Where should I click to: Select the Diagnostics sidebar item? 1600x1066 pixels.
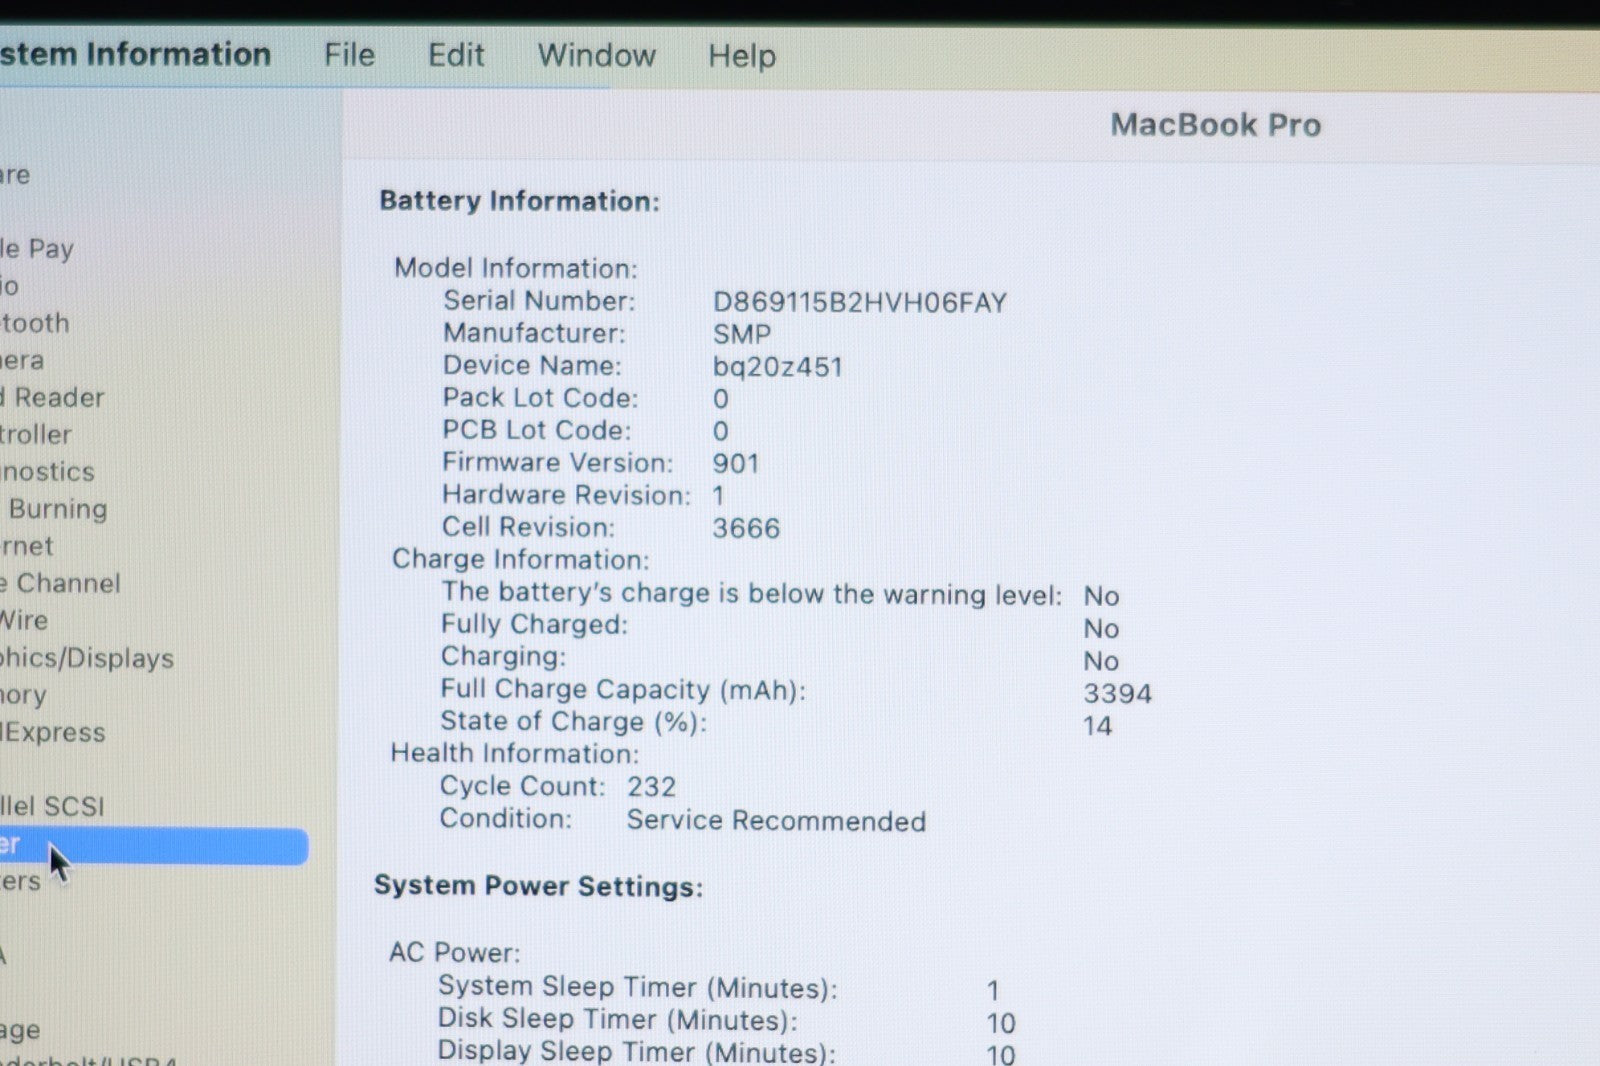pyautogui.click(x=47, y=472)
